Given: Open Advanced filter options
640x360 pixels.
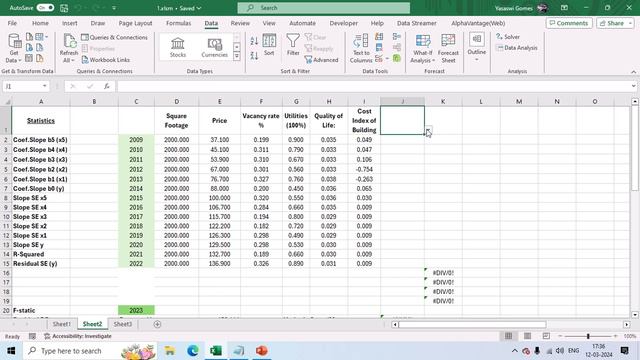Looking at the screenshot, I should pos(321,60).
